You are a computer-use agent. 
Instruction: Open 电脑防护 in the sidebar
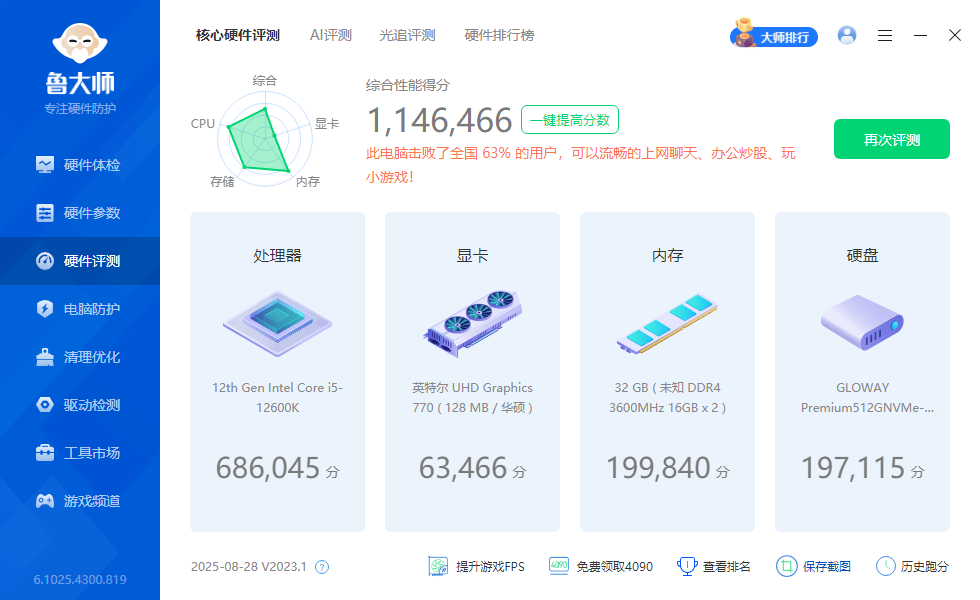coord(80,309)
